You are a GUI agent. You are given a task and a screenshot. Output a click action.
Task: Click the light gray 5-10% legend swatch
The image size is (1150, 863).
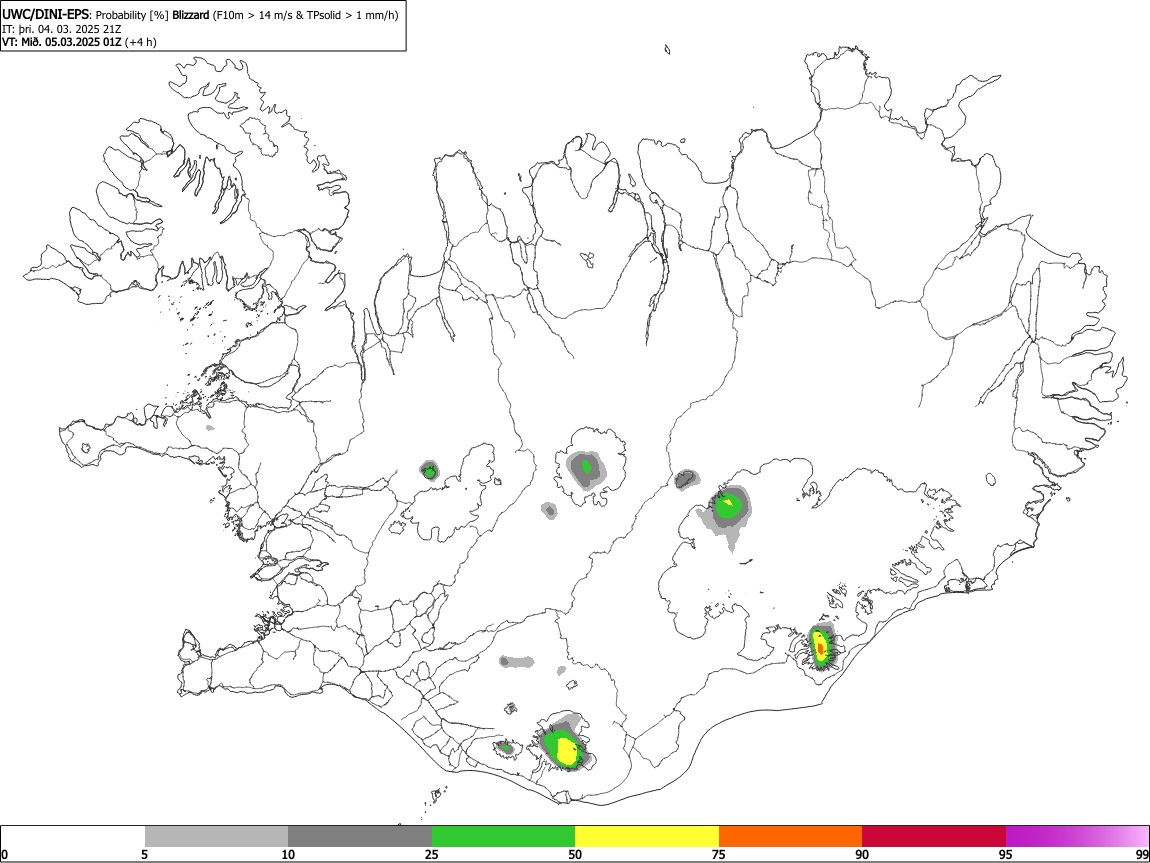216,836
